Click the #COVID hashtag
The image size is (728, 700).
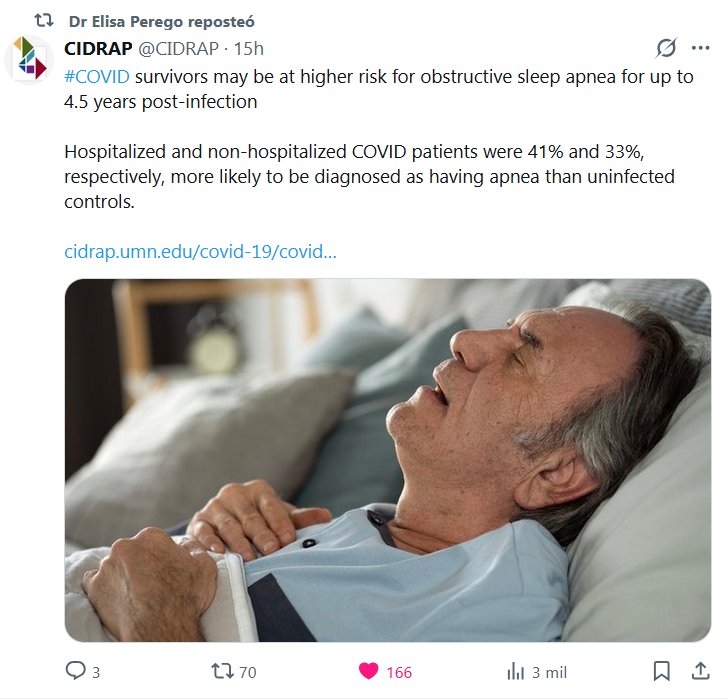point(96,77)
